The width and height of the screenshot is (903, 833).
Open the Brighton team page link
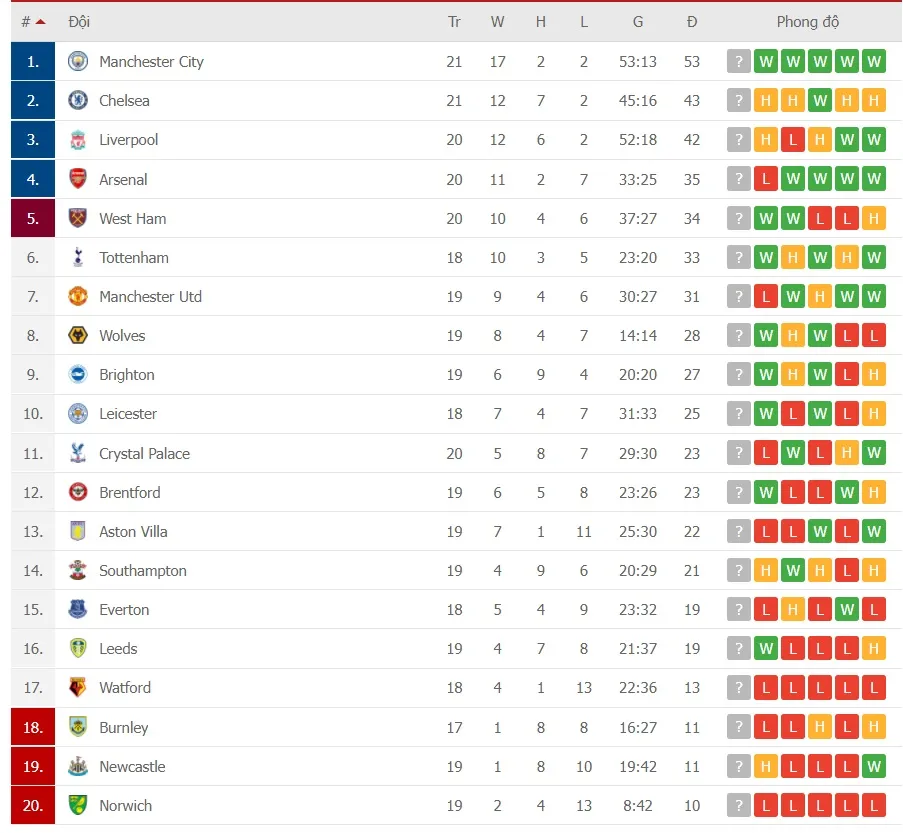coord(127,374)
